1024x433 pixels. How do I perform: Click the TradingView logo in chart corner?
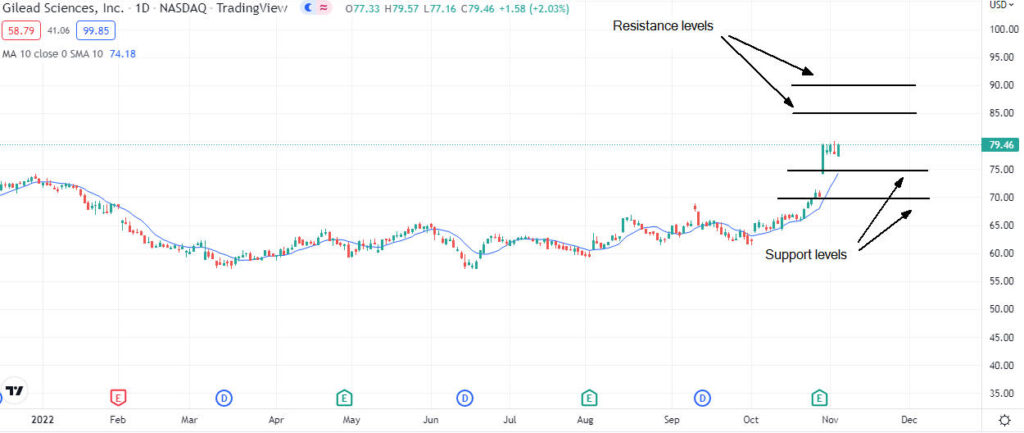14,391
